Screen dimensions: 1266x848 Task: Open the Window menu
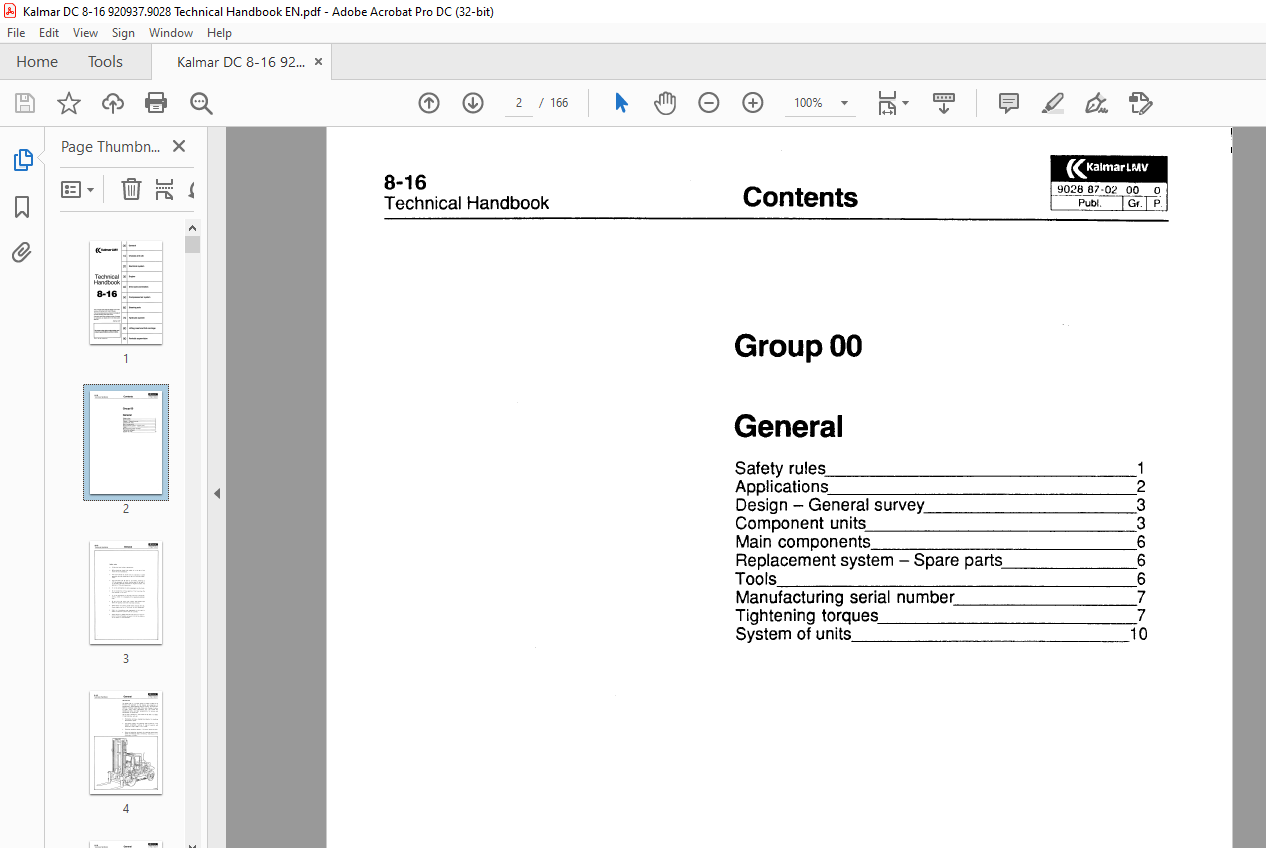coord(171,33)
